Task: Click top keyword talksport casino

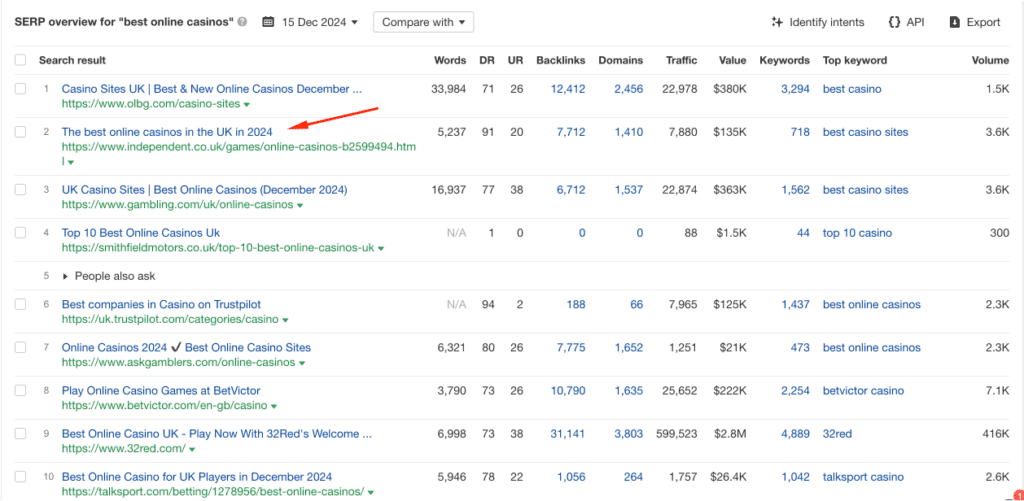Action: coord(863,477)
